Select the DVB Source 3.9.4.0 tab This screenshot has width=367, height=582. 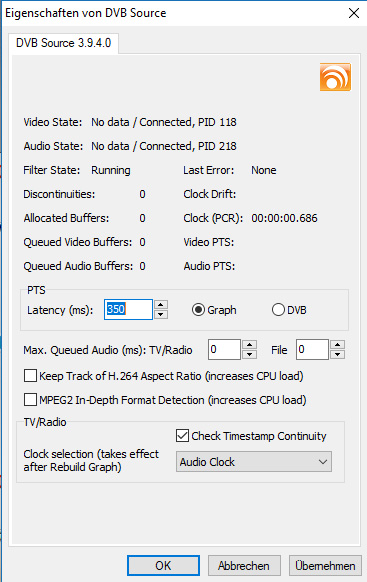click(x=63, y=43)
